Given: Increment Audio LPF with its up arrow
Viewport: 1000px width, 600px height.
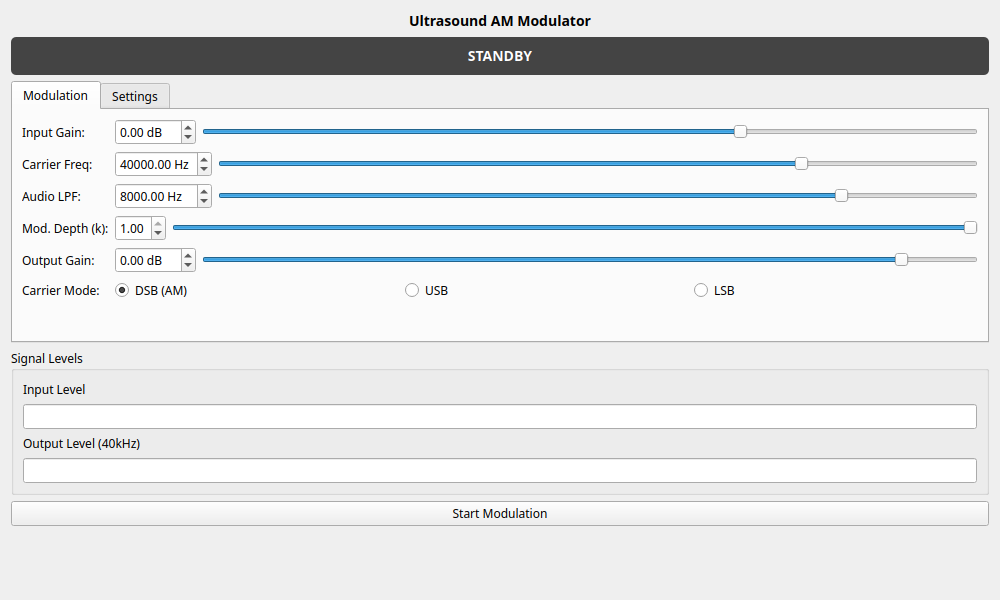Looking at the screenshot, I should click(x=204, y=191).
